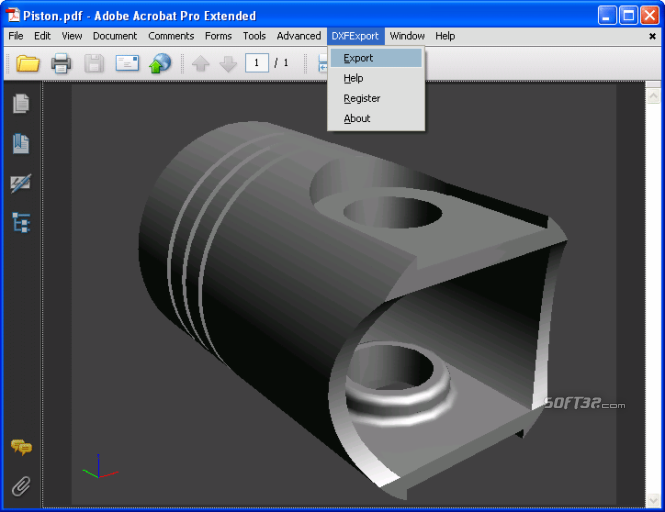
Task: Choose Export in DXFExport dropdown
Action: point(376,58)
